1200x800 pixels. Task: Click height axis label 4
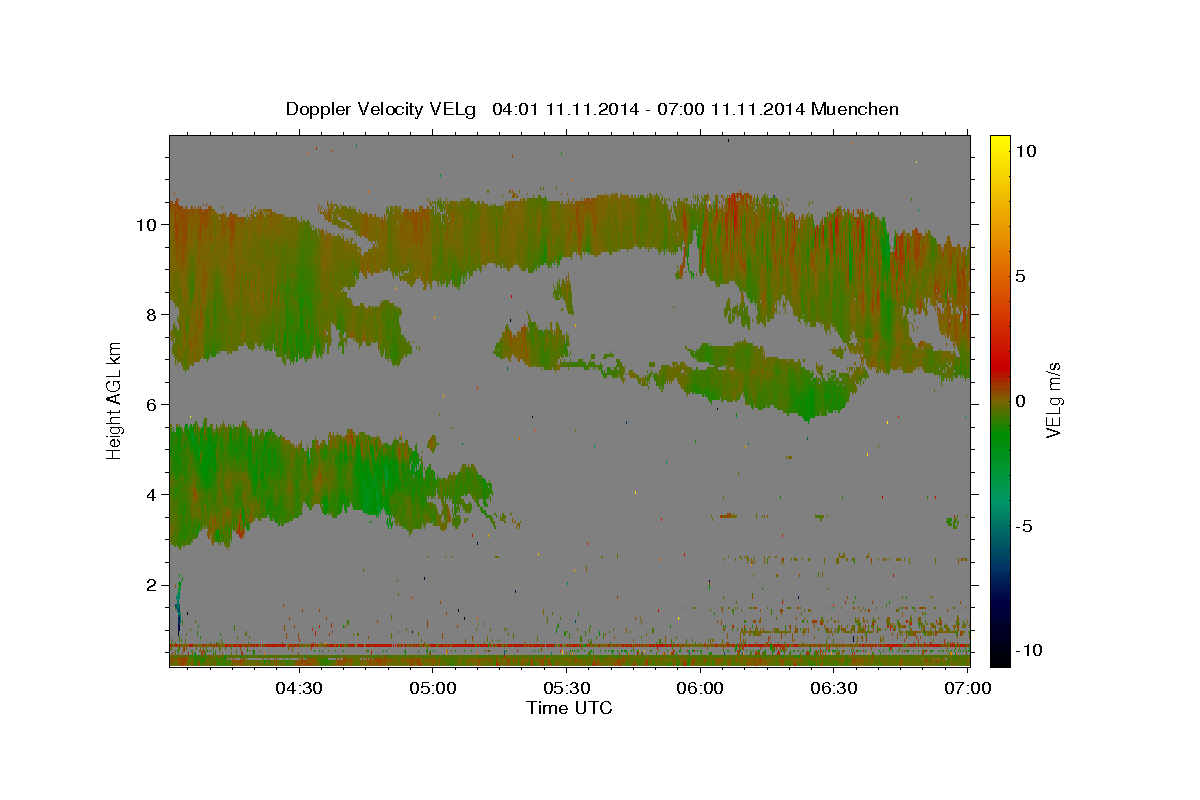(x=152, y=494)
